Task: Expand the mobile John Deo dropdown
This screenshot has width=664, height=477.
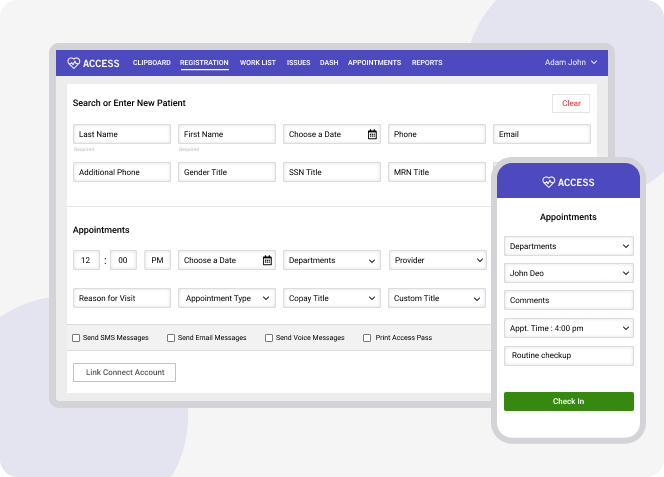Action: coord(569,273)
